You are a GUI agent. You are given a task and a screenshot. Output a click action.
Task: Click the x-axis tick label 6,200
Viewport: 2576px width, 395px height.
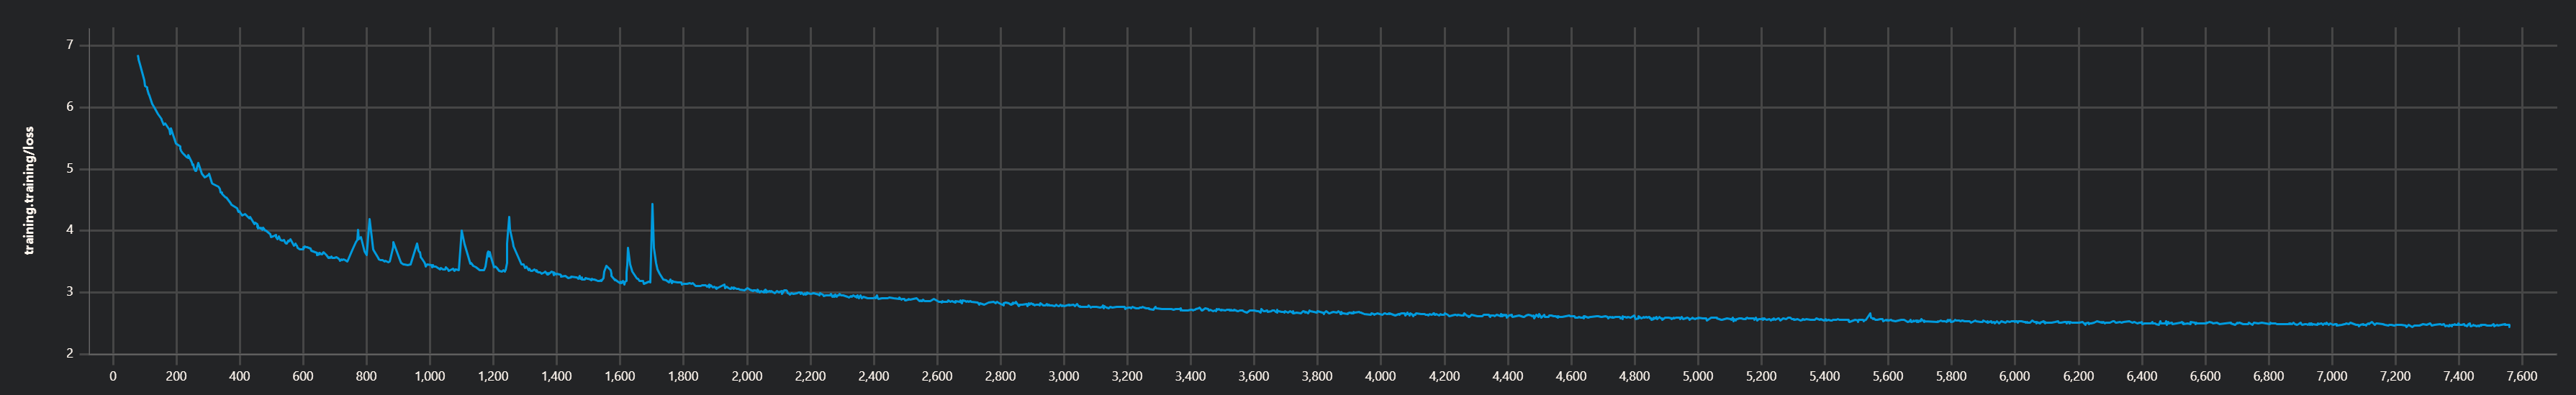2078,377
